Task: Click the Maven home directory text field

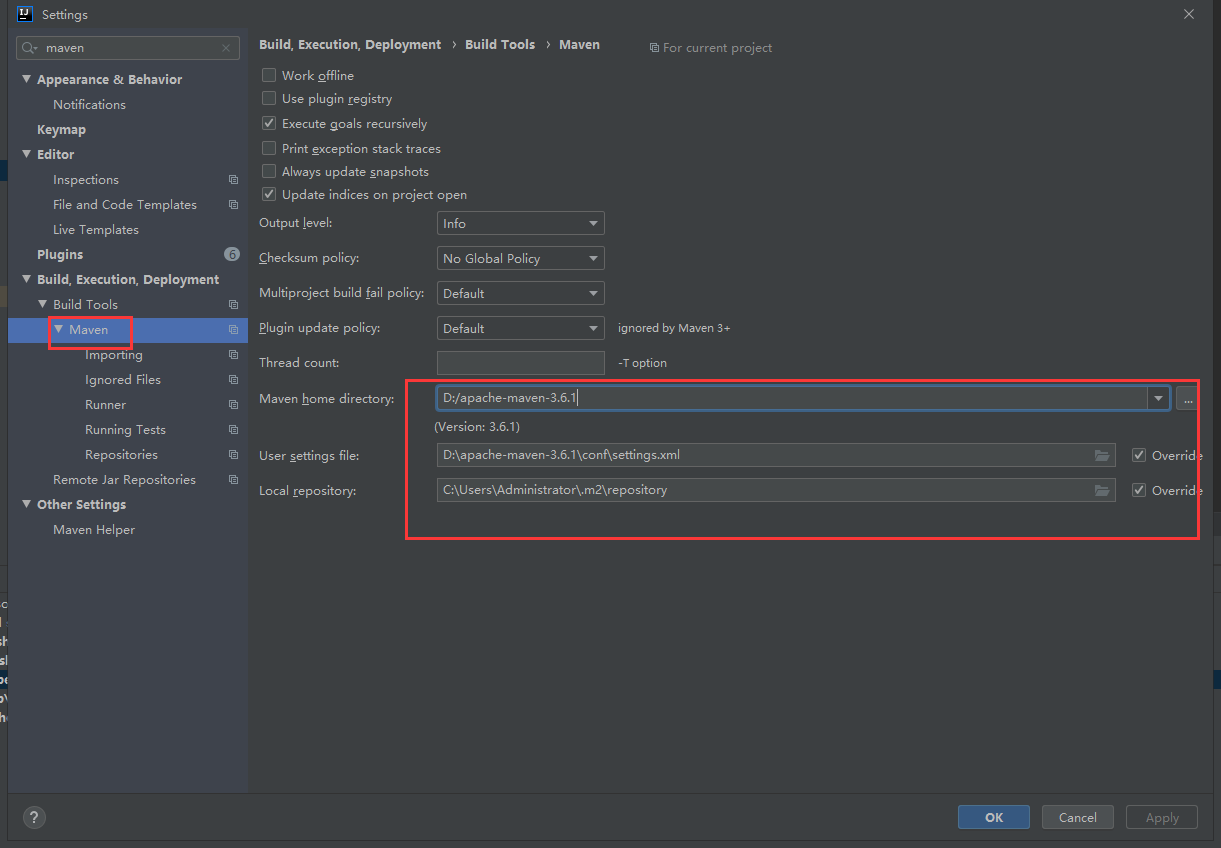Action: coord(792,398)
